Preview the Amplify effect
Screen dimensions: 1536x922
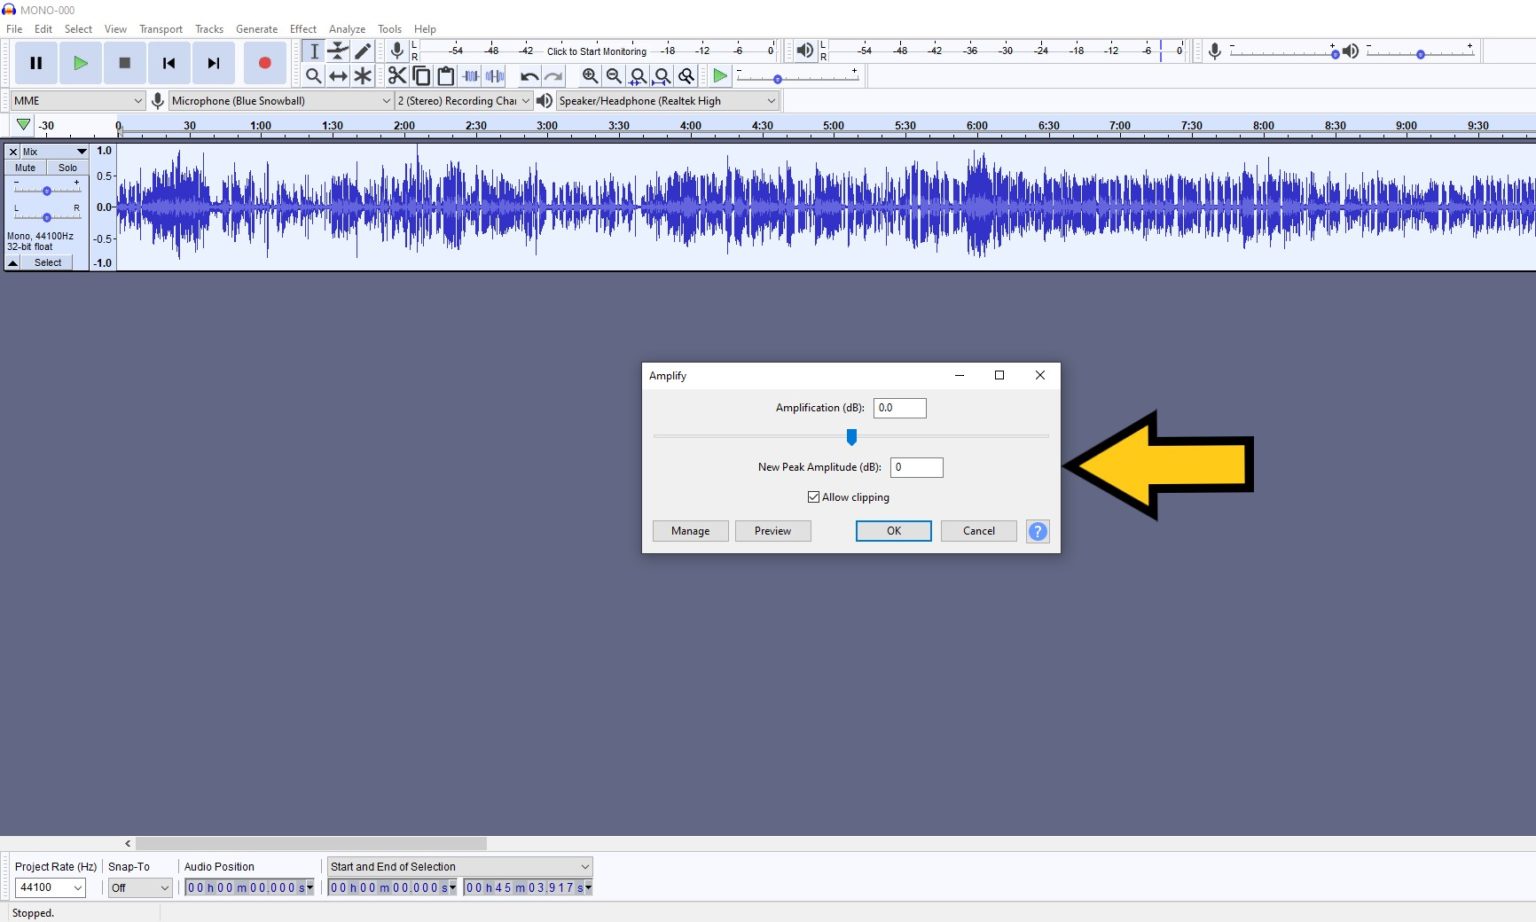pyautogui.click(x=772, y=531)
